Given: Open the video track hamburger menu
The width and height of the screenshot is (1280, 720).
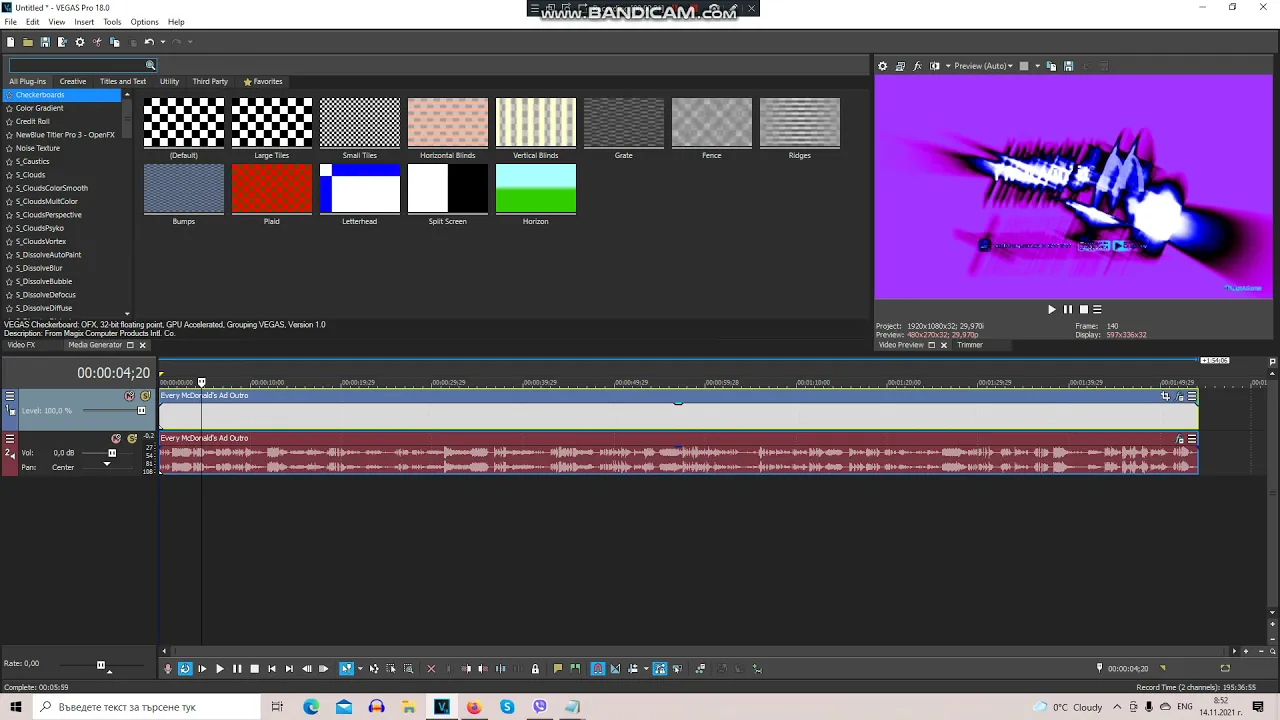Looking at the screenshot, I should click(x=10, y=396).
